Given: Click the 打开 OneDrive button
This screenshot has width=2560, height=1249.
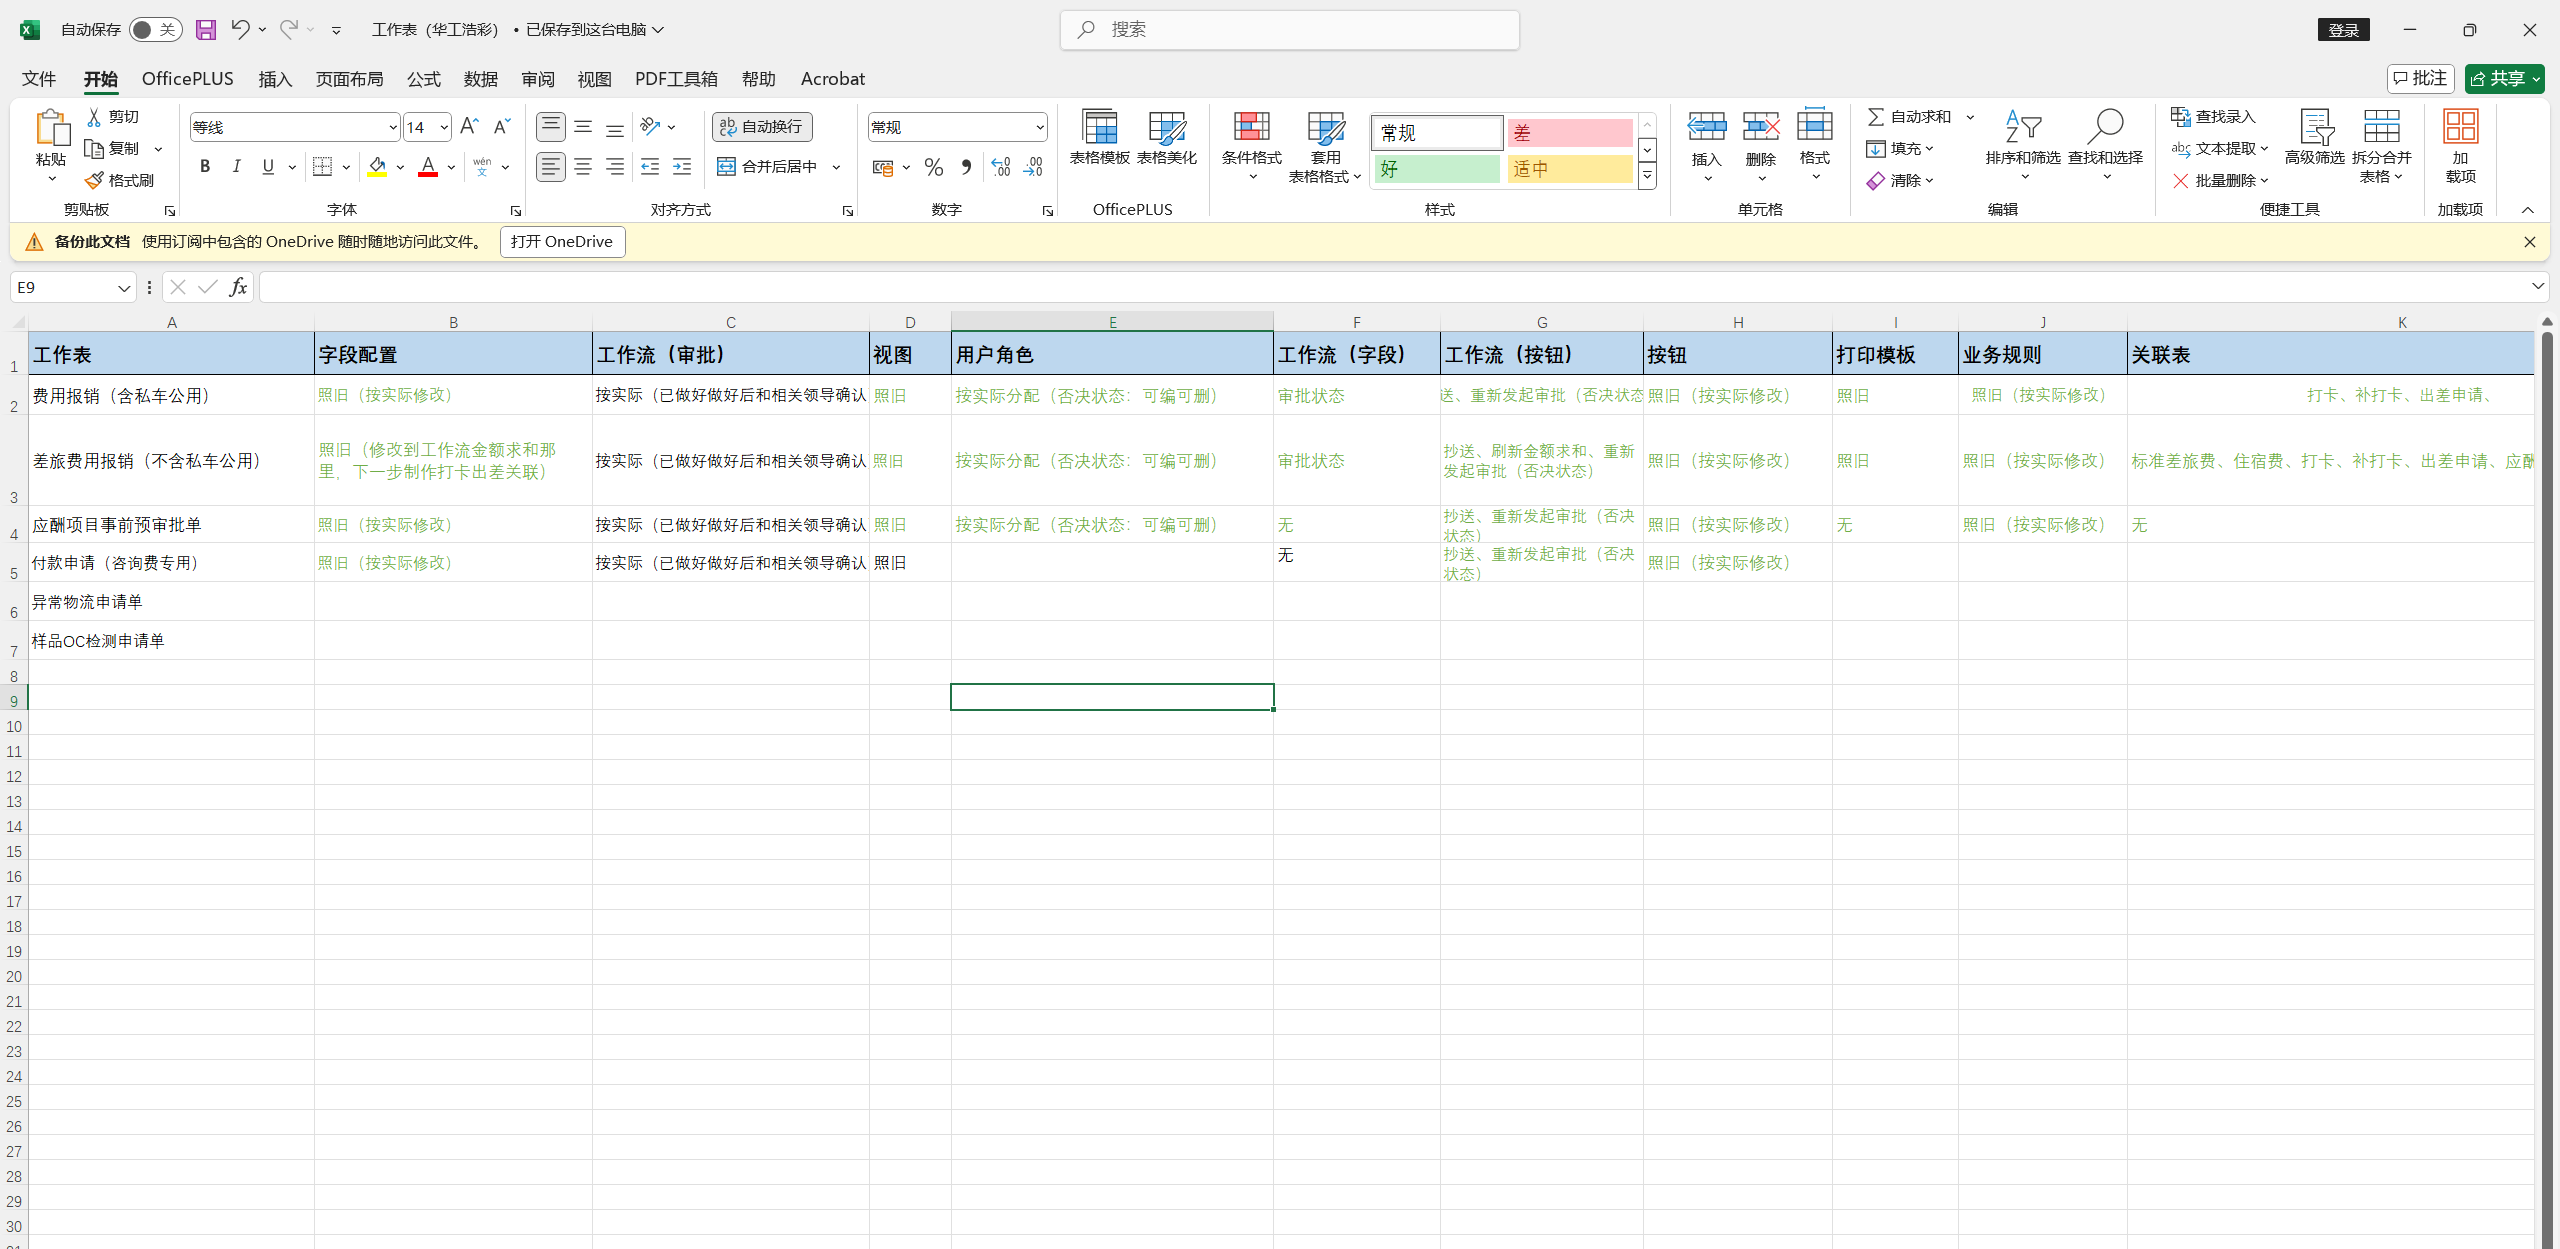Looking at the screenshot, I should coord(562,242).
